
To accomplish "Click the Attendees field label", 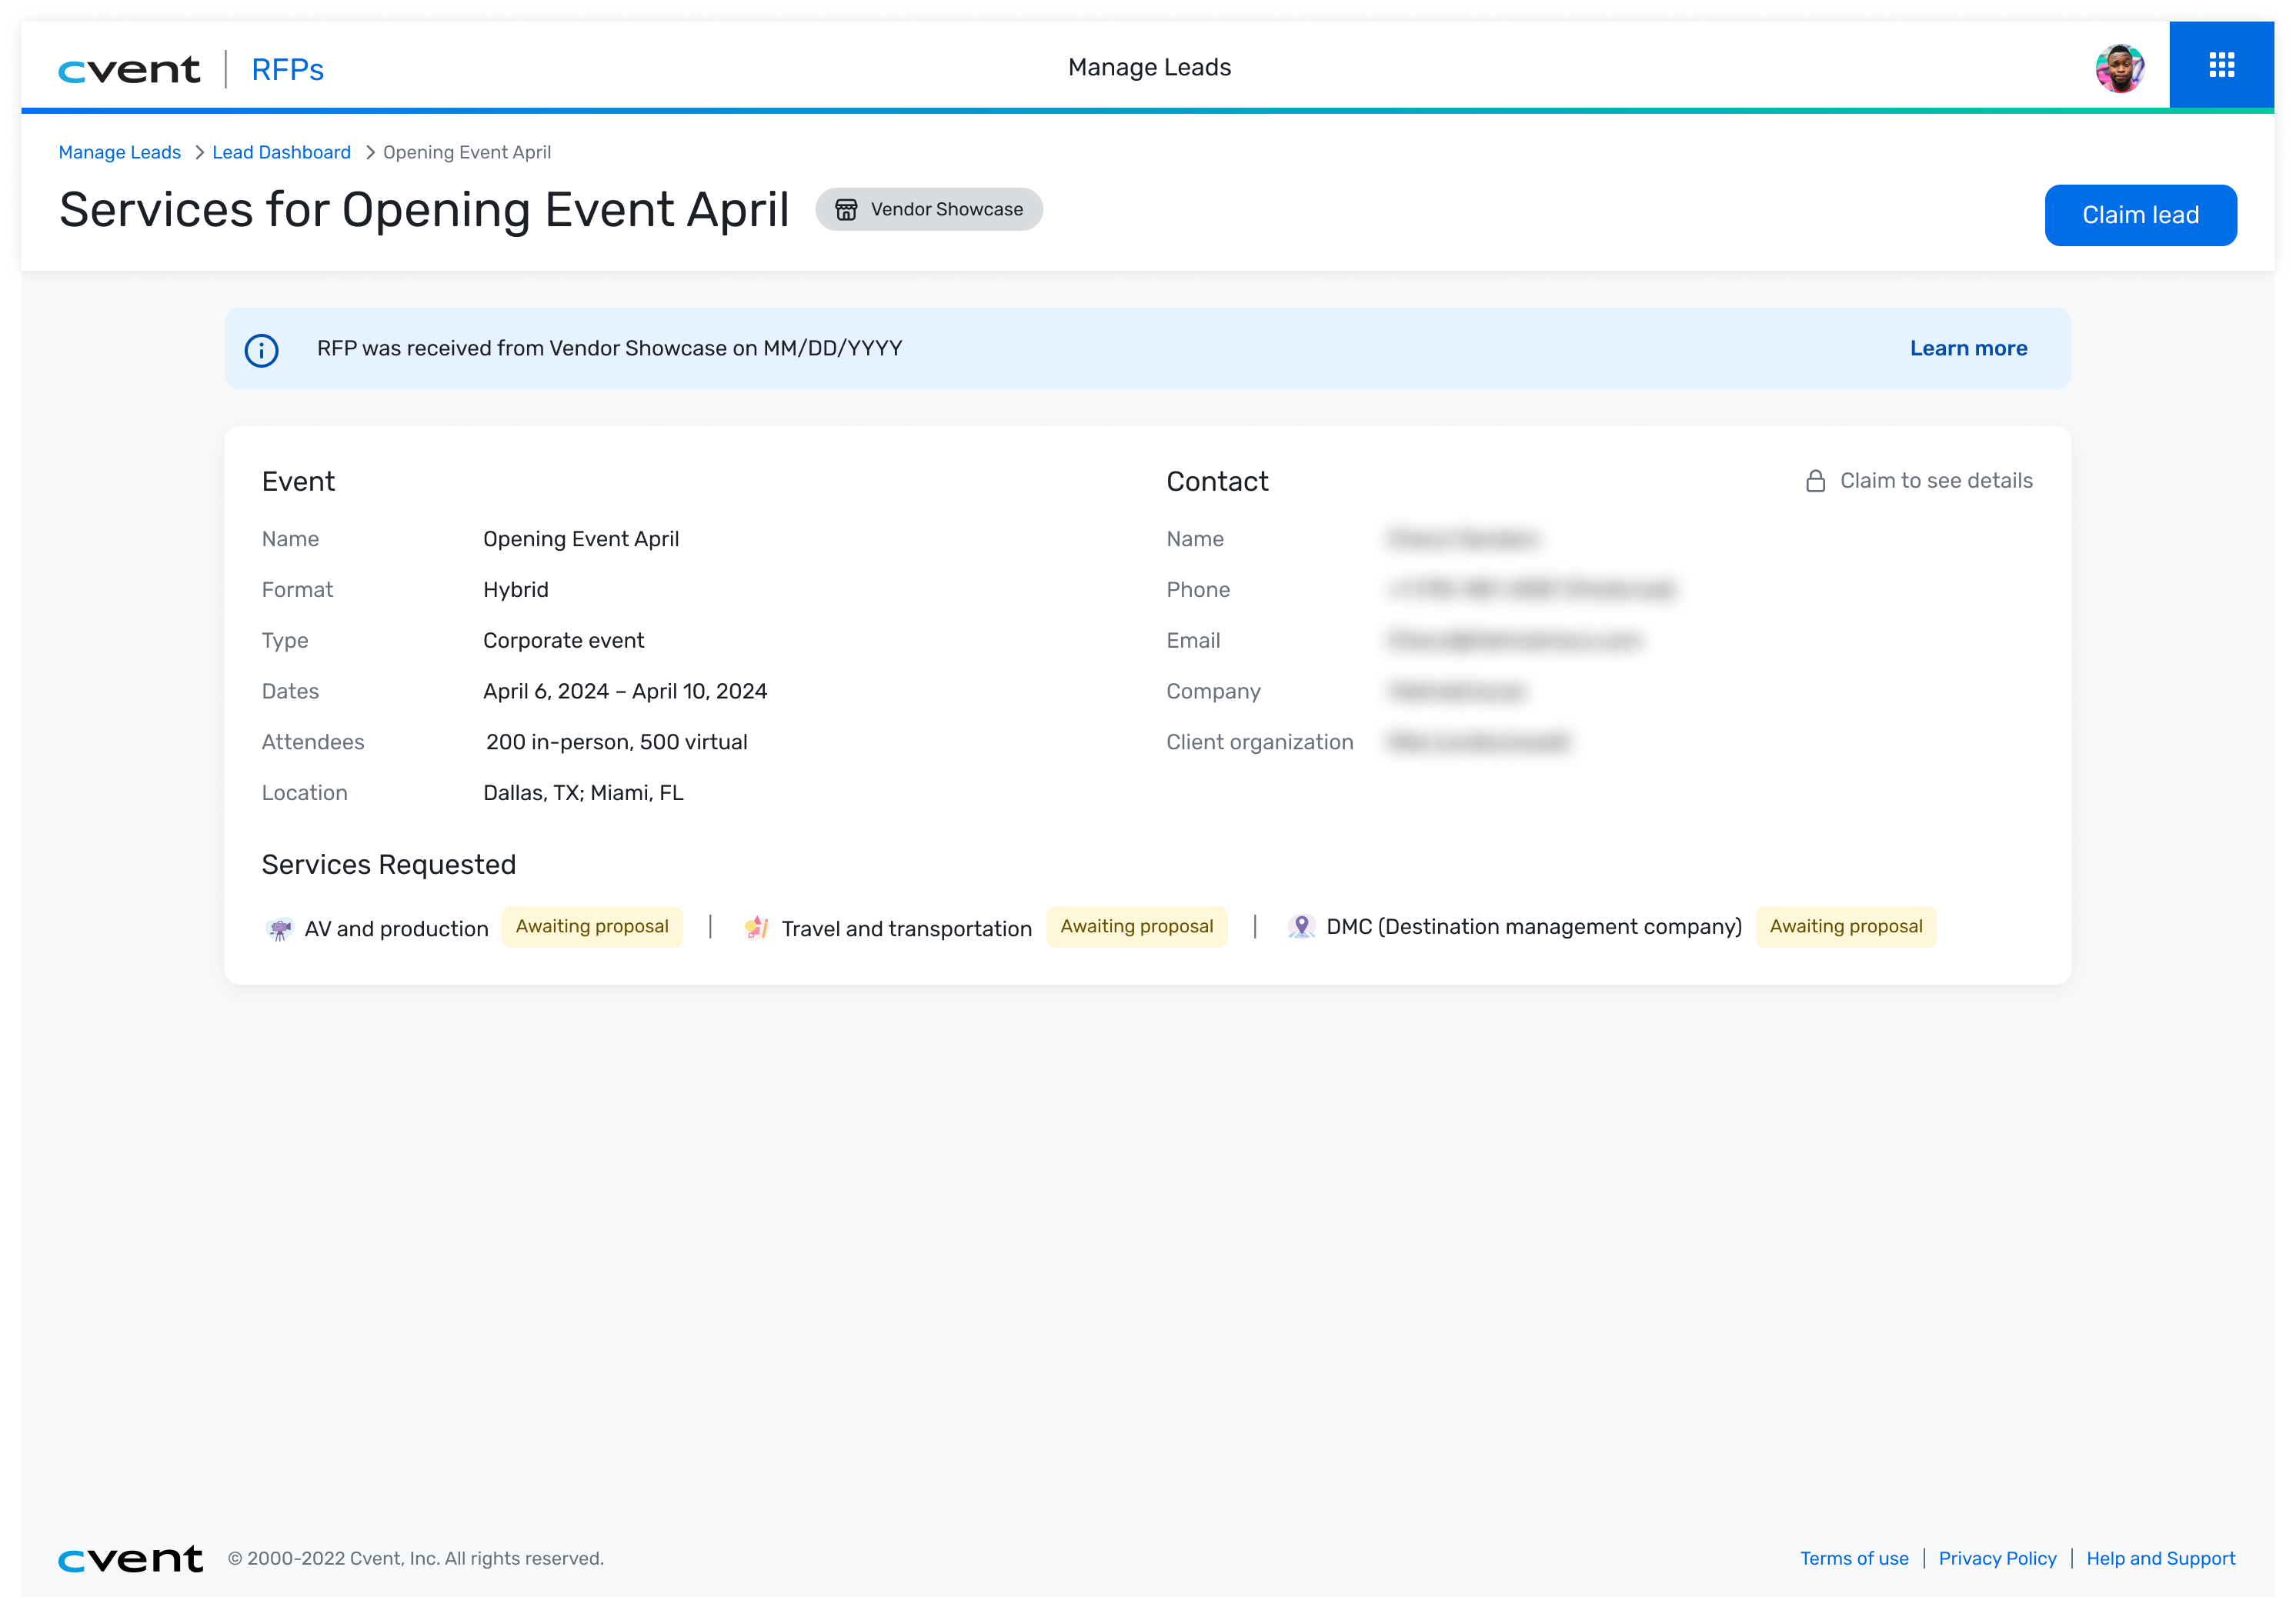I will click(x=313, y=742).
